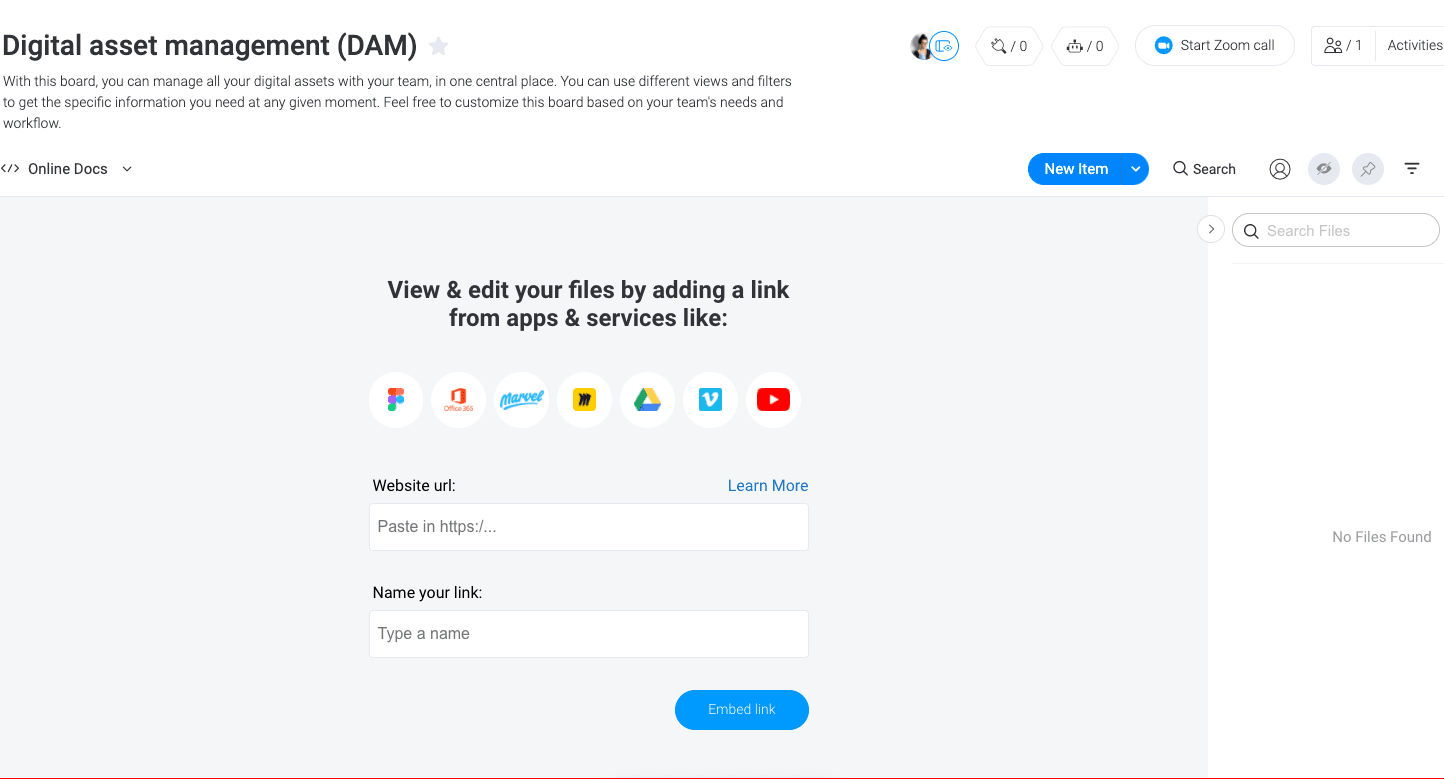
Task: Open board integrations via the plug icon
Action: pos(1008,45)
